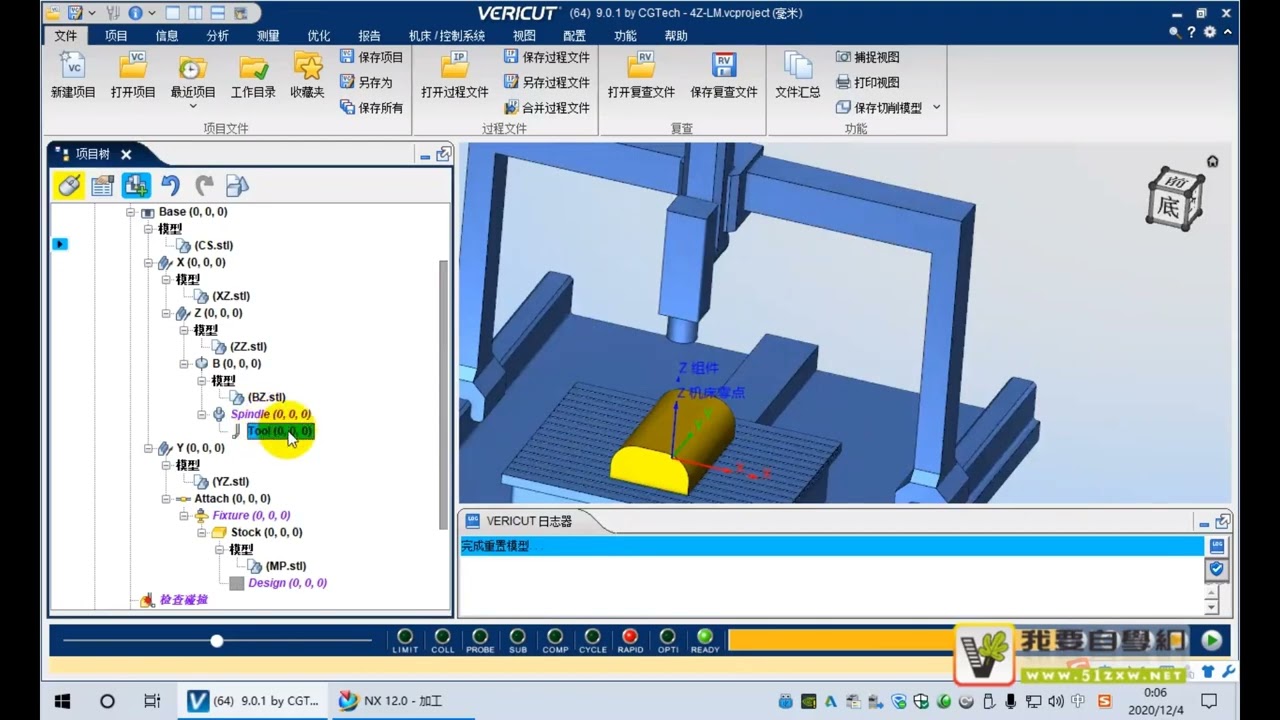Toggle the RAPID status light
The image size is (1280, 720).
click(x=630, y=636)
